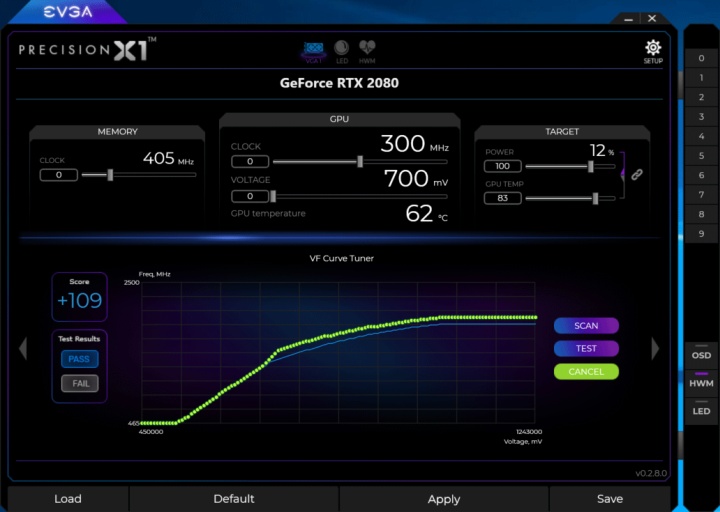This screenshot has width=720, height=512.
Task: Toggle the HWM sidebar switch
Action: coord(701,381)
